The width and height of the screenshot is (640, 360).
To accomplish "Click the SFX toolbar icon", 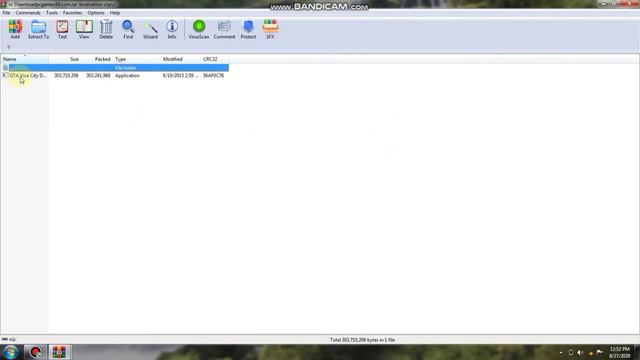I will (270, 29).
